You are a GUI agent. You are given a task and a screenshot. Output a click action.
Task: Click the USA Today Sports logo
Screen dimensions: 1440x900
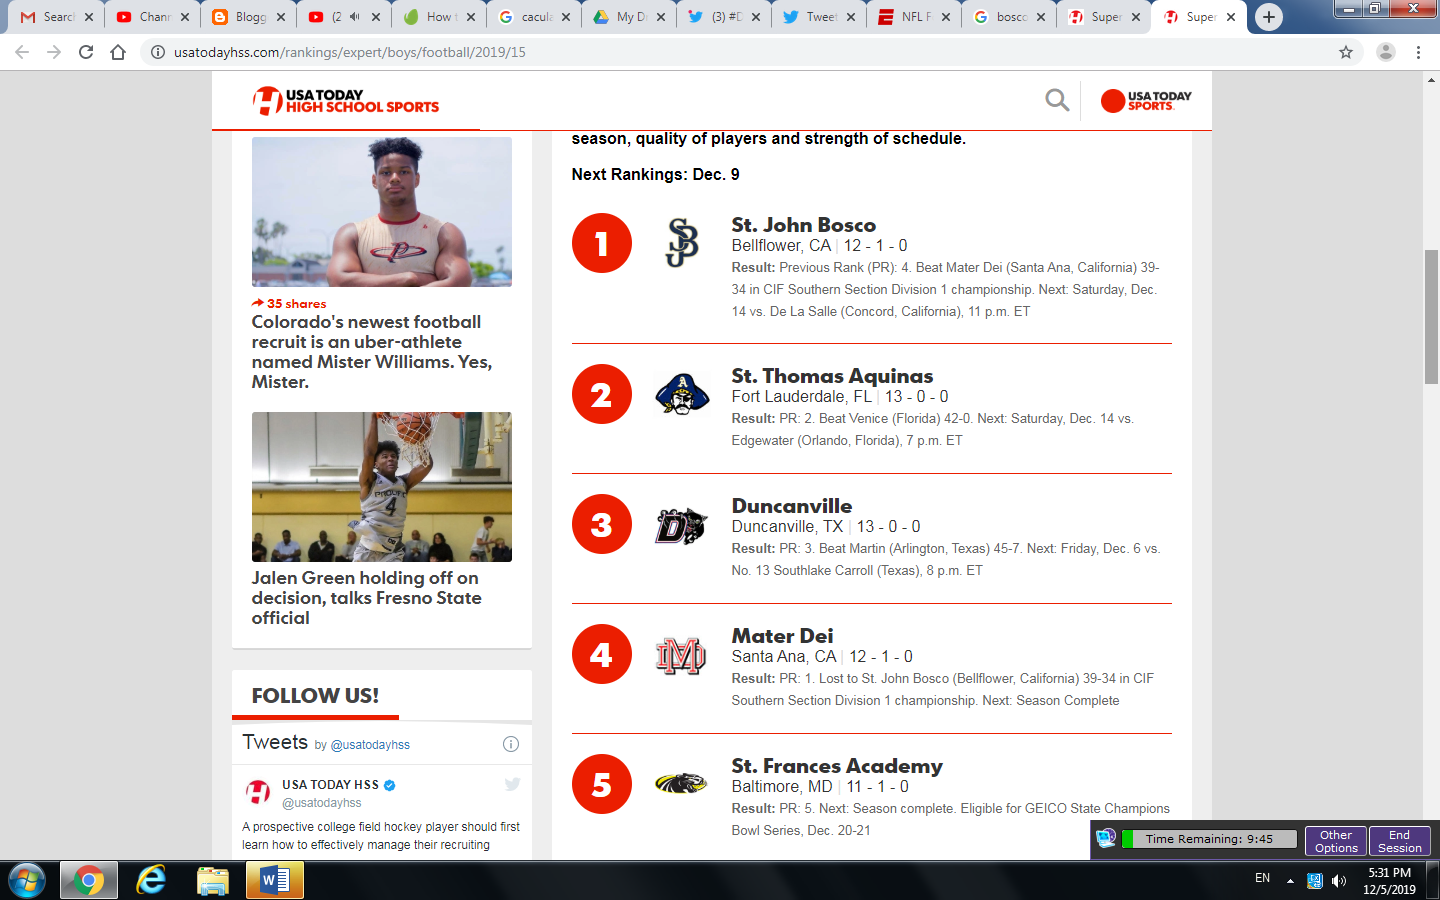click(1146, 101)
